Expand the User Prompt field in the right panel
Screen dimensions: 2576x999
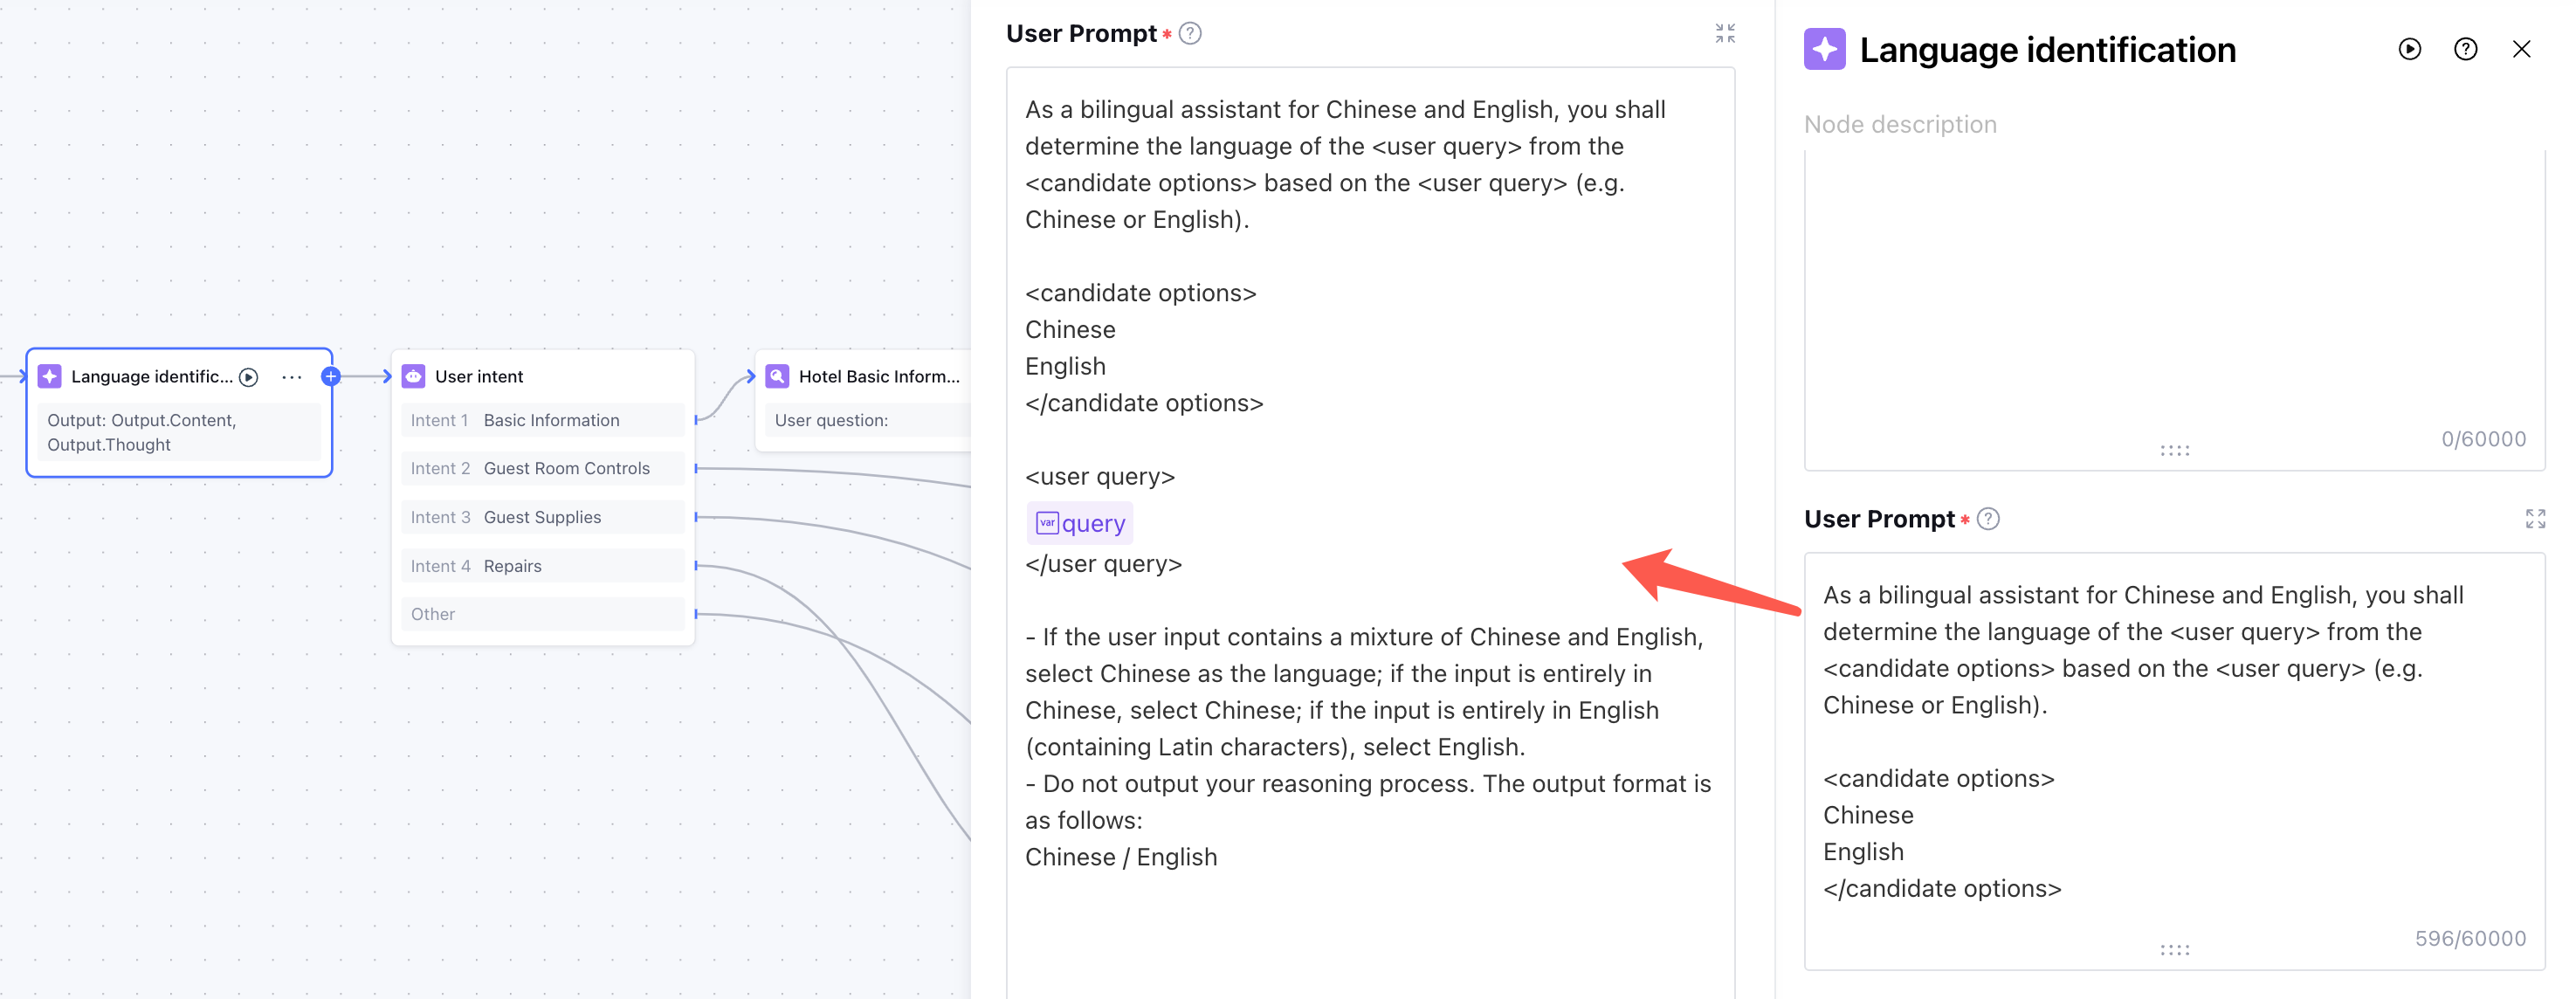pos(2534,518)
